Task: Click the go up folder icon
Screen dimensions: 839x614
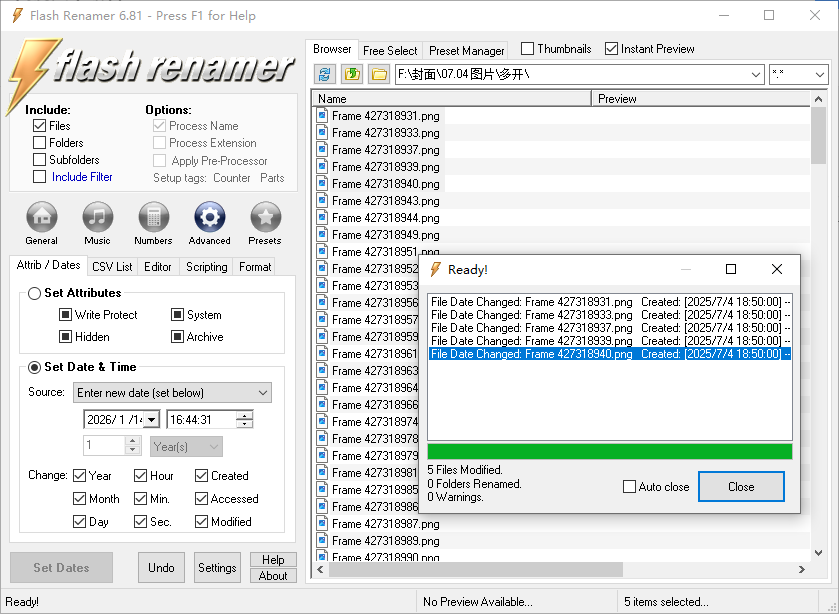Action: (352, 74)
